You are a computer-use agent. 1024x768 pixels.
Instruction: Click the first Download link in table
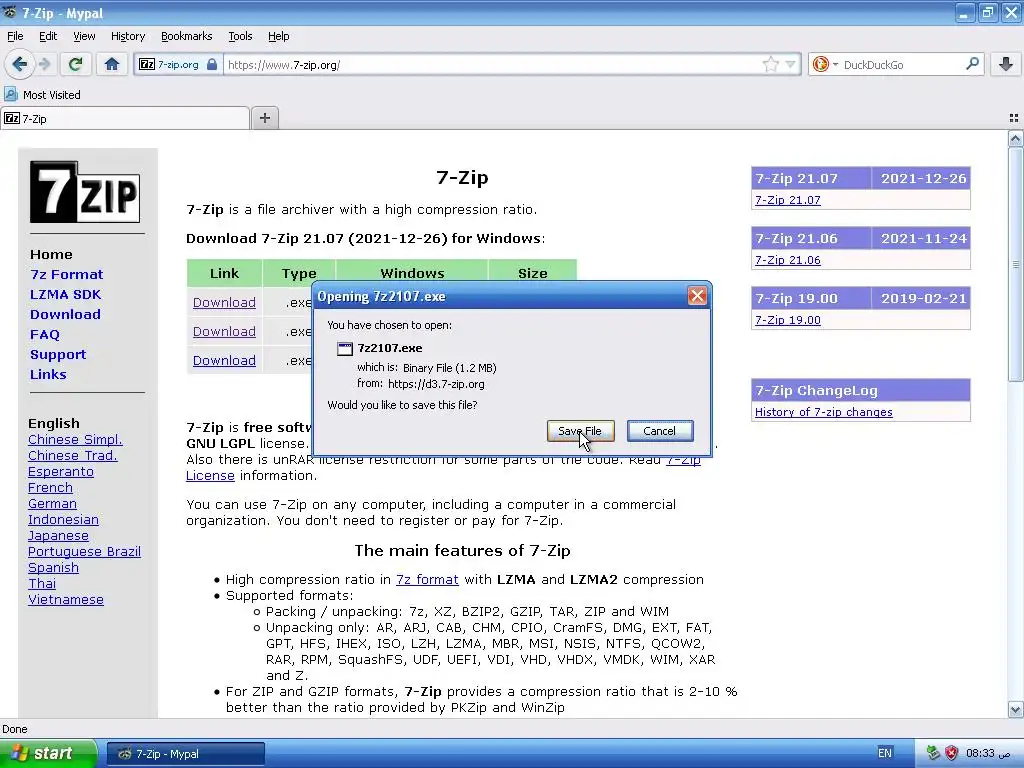click(224, 302)
